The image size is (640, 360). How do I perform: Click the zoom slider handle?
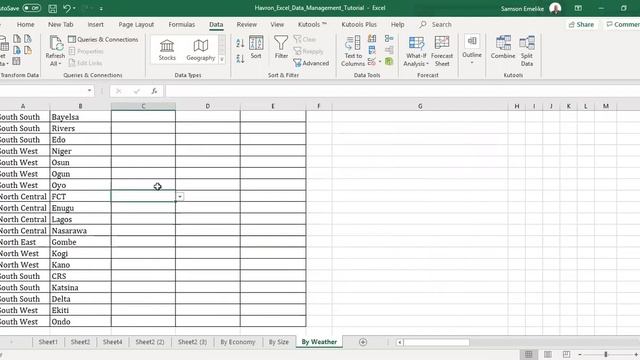606,354
